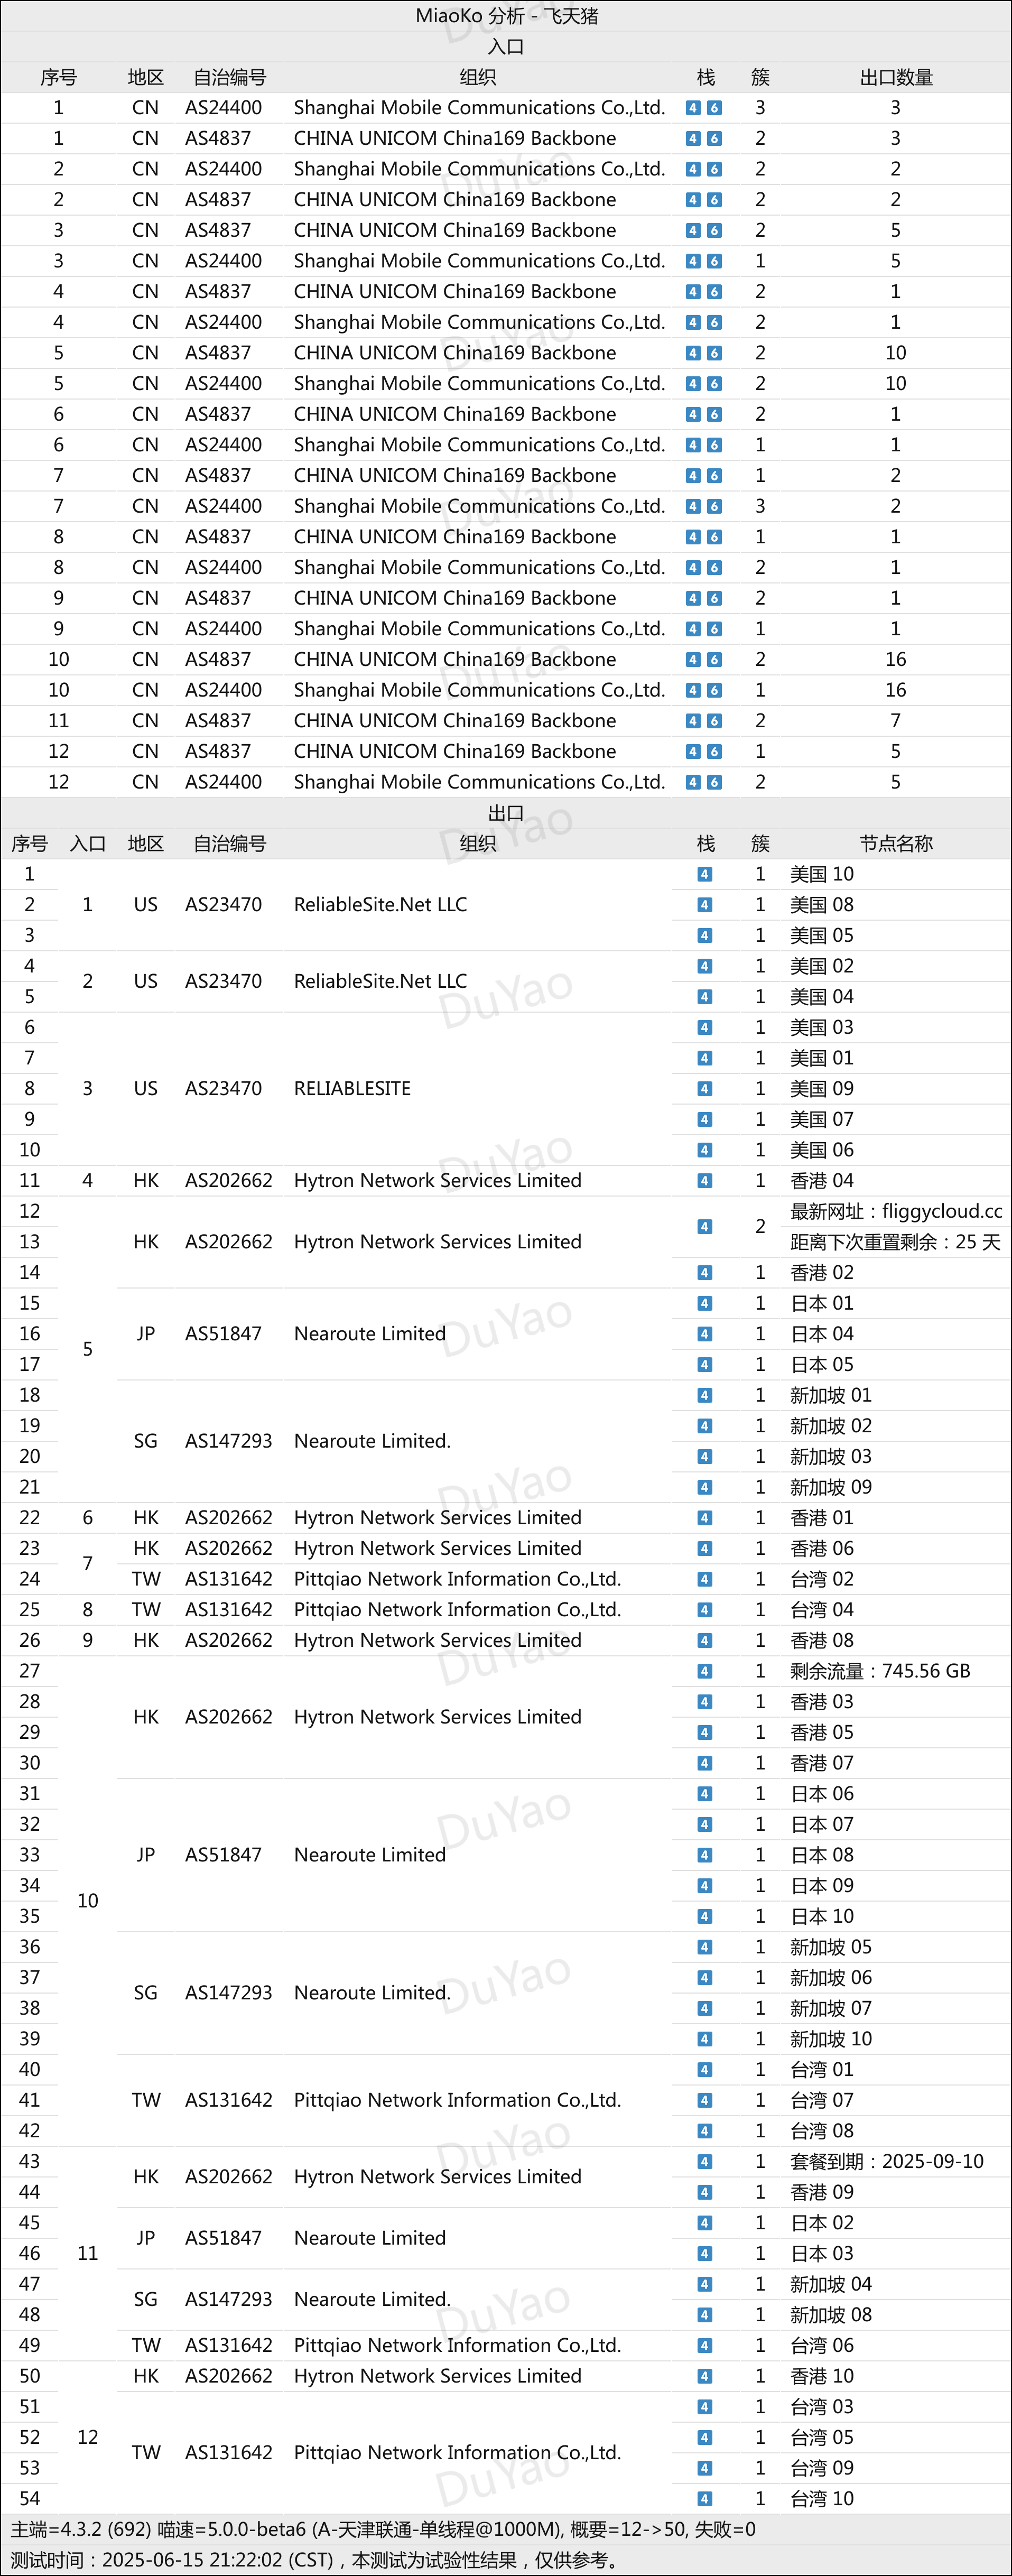
Task: Click footer line starting 主端=4.3.2 (692)
Action: (384, 2529)
